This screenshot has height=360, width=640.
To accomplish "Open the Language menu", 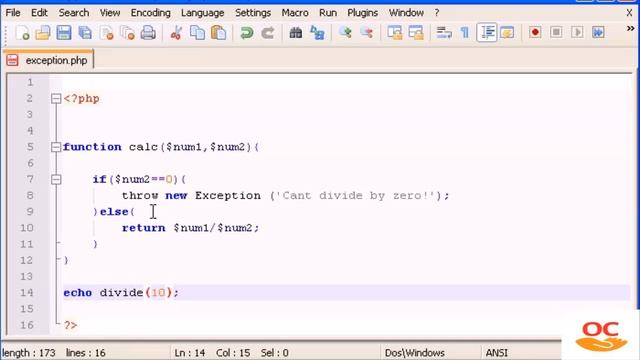I will [x=202, y=13].
